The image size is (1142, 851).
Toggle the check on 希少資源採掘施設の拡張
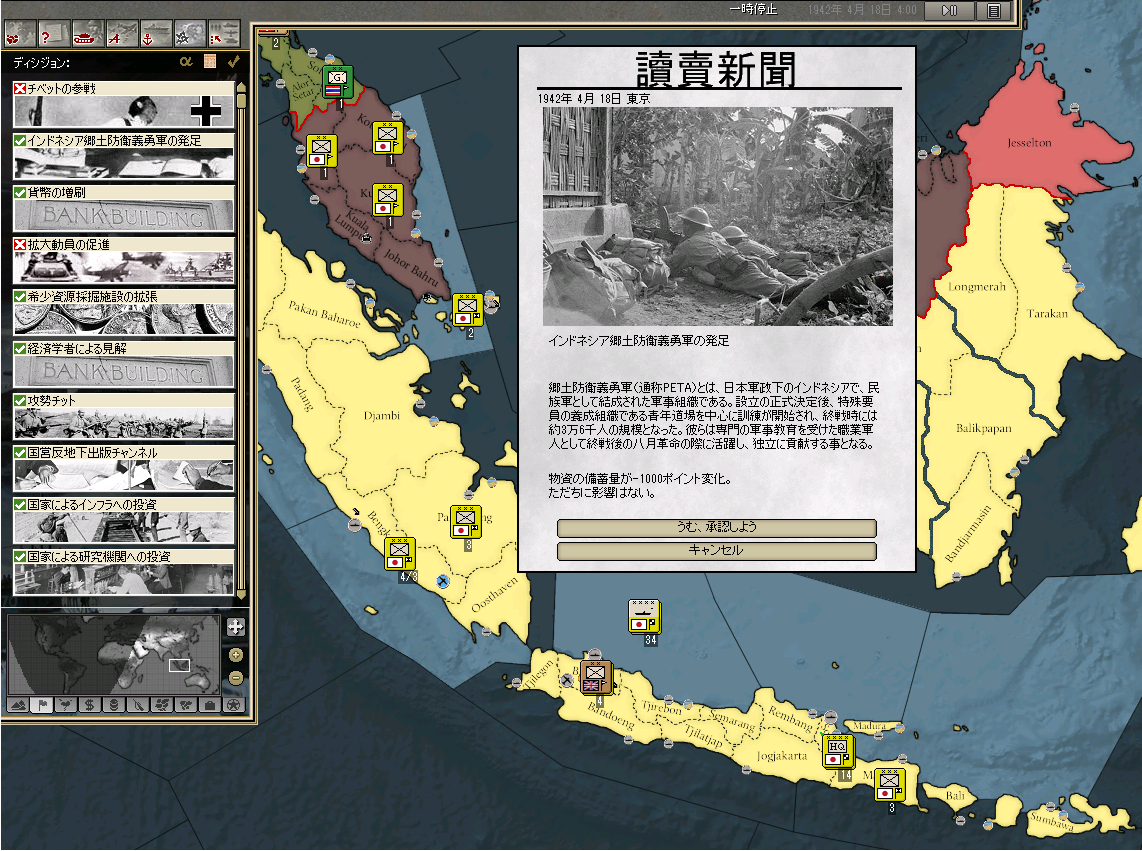[20, 297]
